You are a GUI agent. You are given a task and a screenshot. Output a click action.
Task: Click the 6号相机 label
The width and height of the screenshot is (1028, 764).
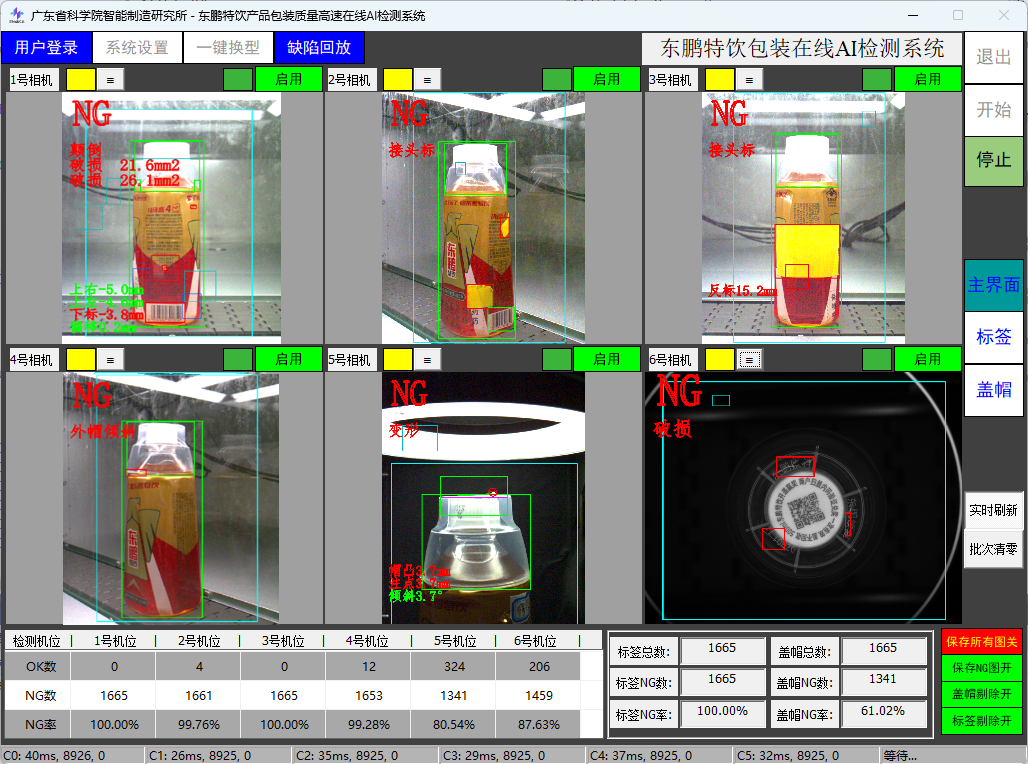672,360
